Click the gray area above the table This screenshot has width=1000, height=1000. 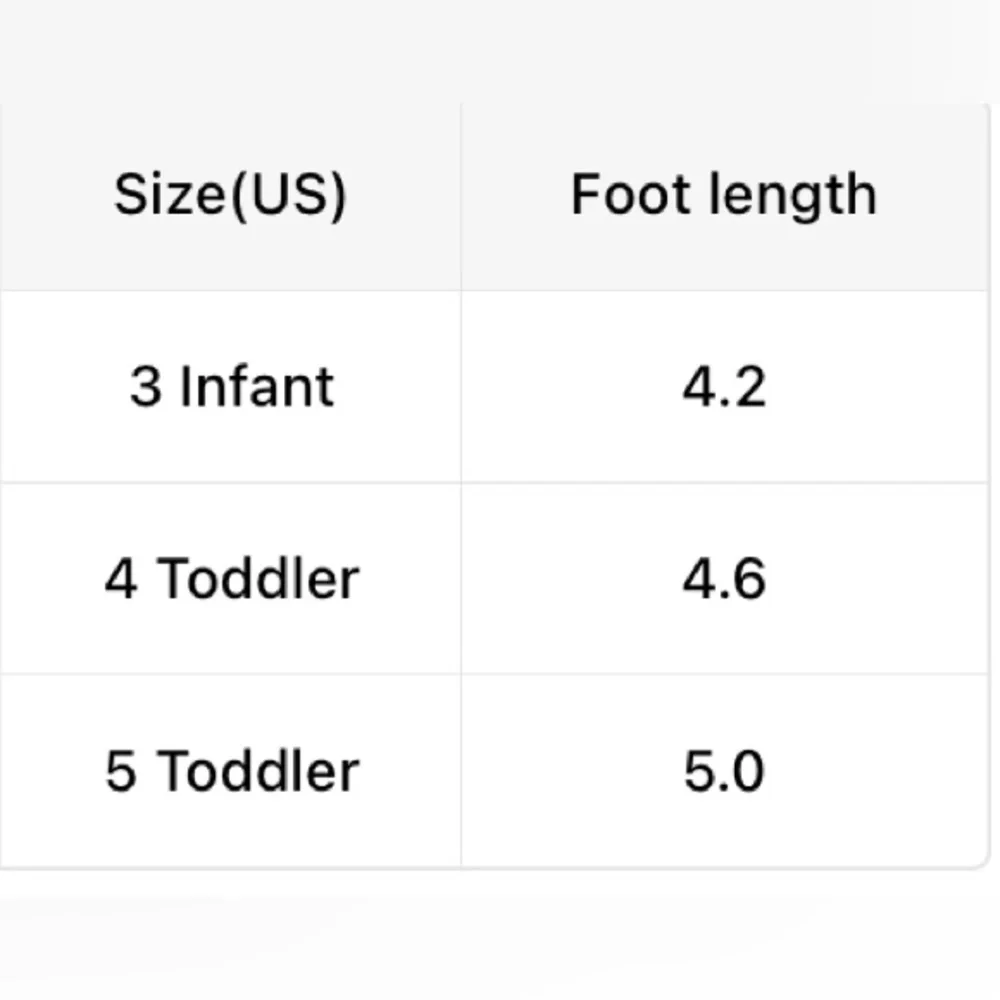pos(500,51)
